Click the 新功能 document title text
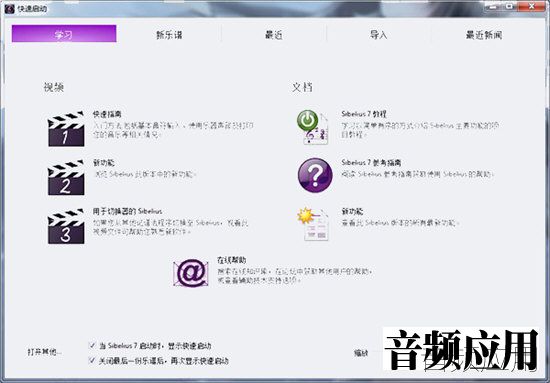 pos(353,211)
